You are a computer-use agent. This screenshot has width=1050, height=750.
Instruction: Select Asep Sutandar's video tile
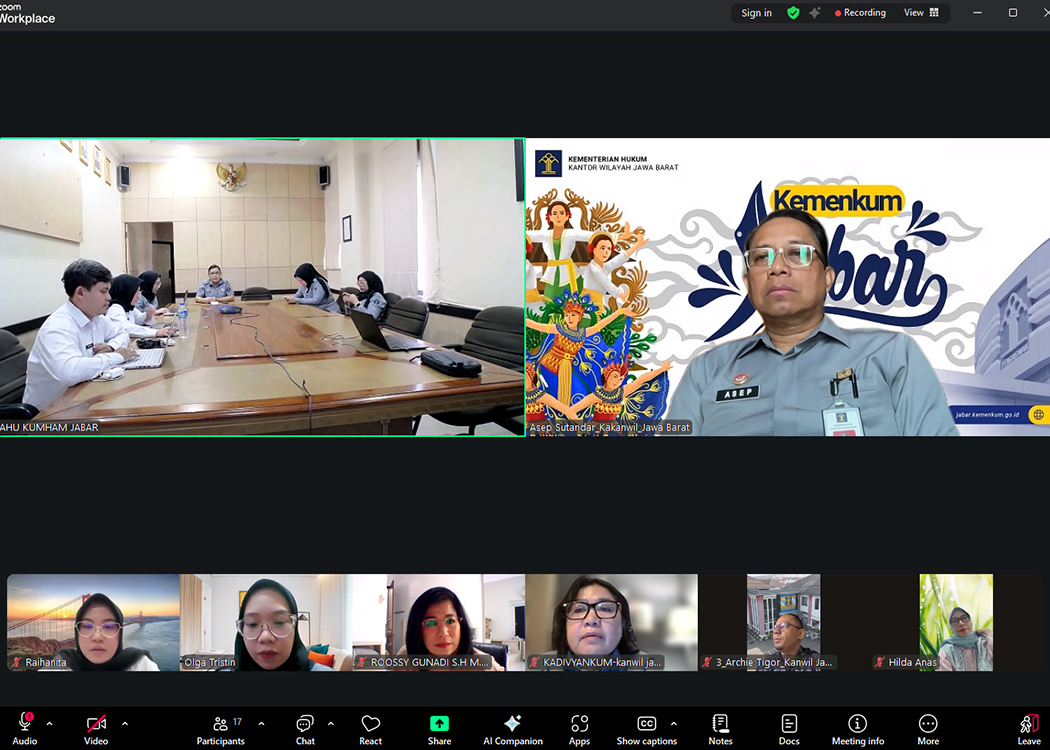pyautogui.click(x=787, y=287)
